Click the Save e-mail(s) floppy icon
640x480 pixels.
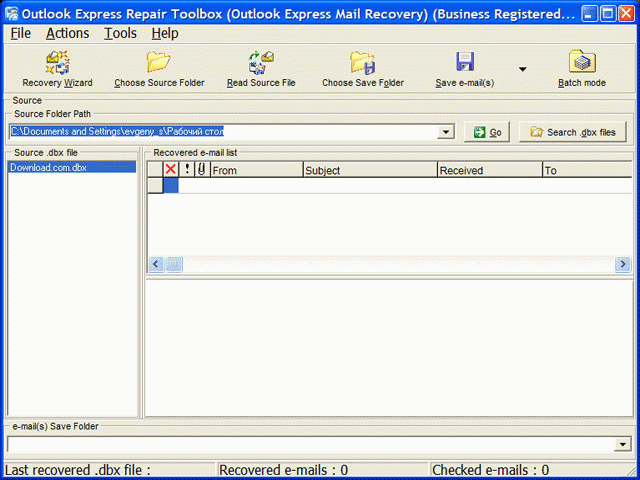pyautogui.click(x=465, y=62)
